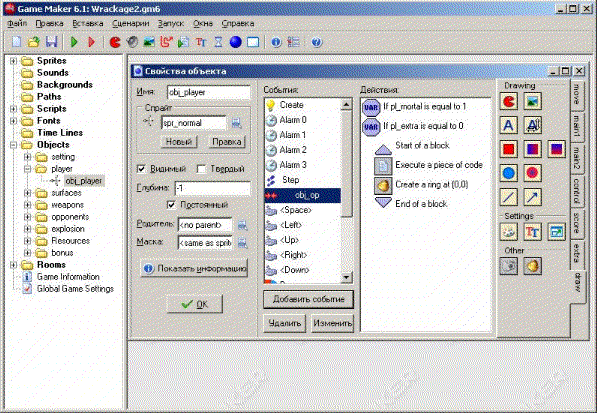Open the Файл menu
The height and width of the screenshot is (414, 597).
coord(17,24)
